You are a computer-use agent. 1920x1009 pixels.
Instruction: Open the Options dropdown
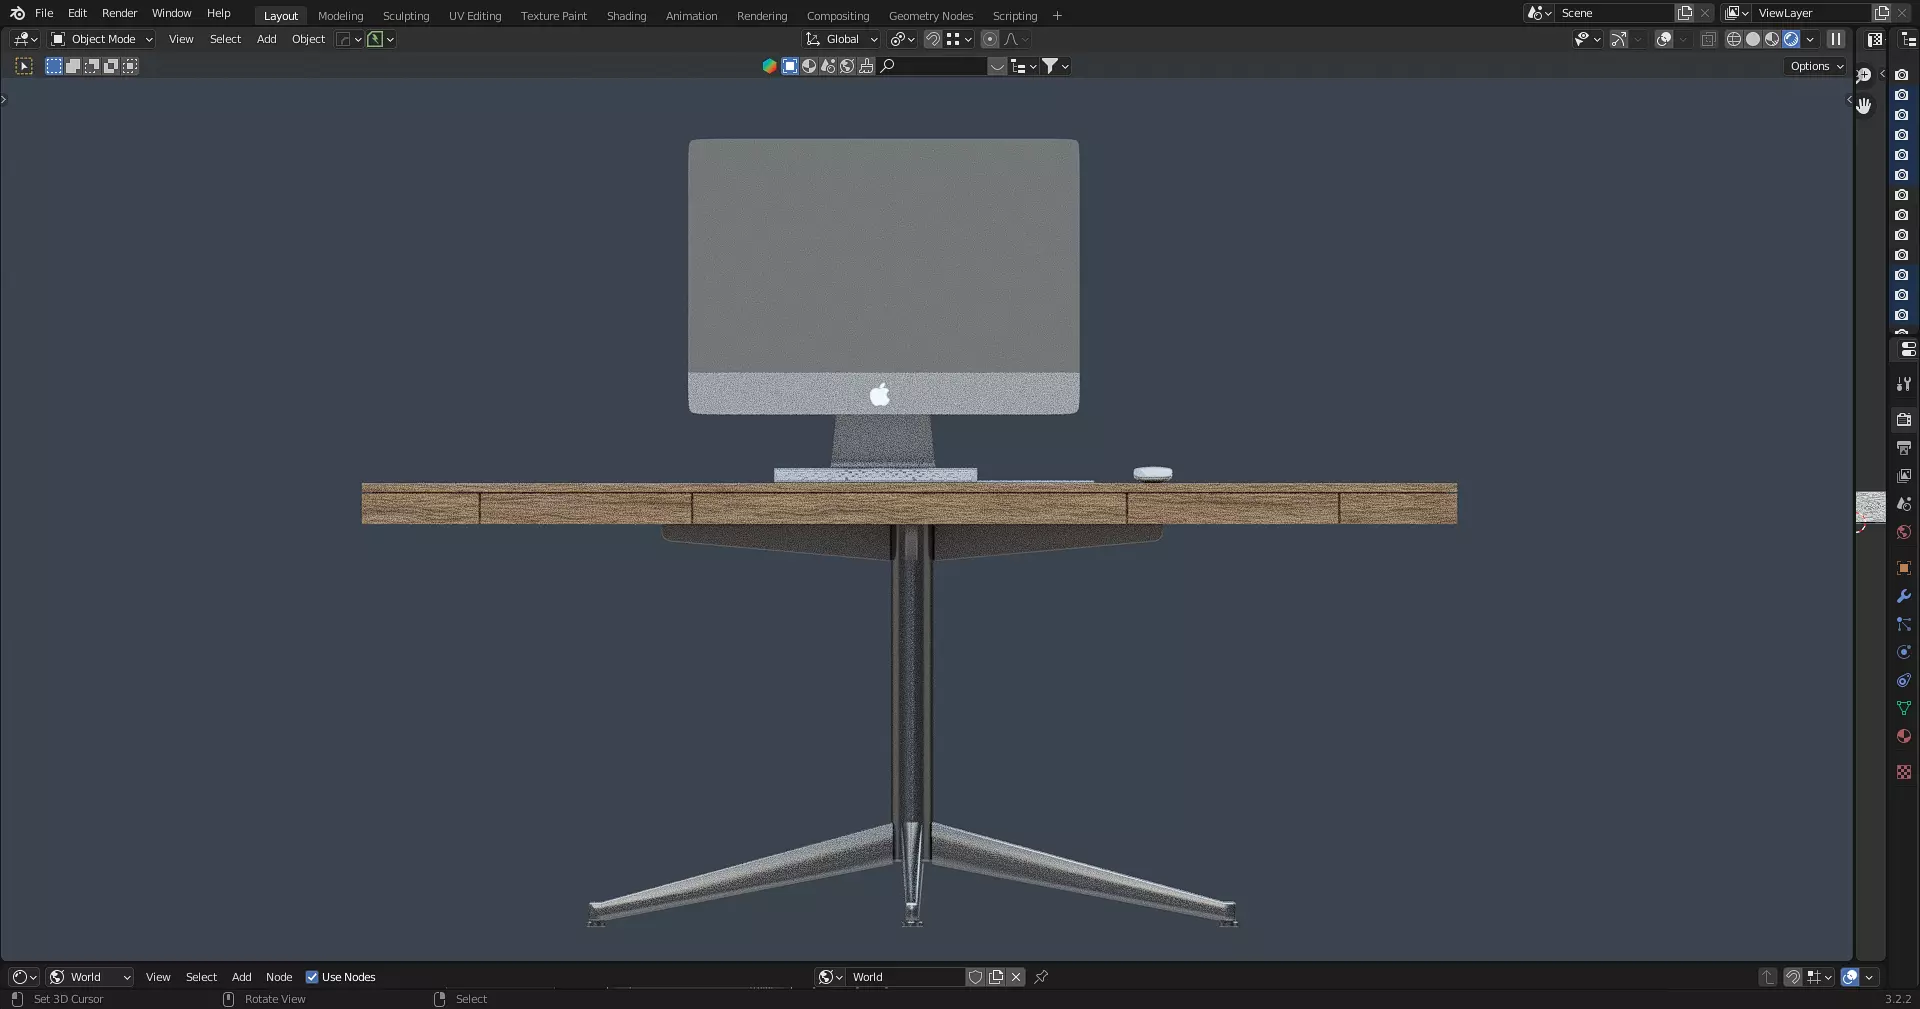pos(1816,66)
